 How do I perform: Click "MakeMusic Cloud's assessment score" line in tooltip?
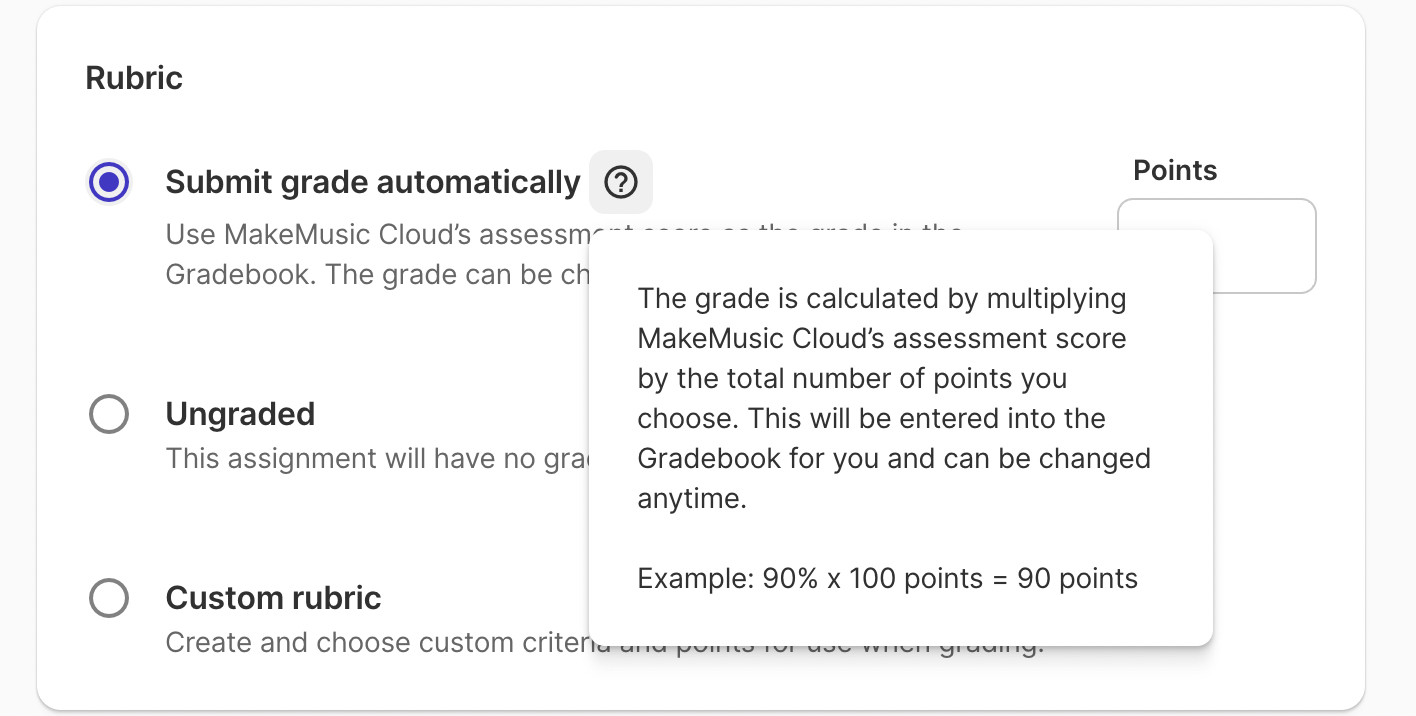881,339
